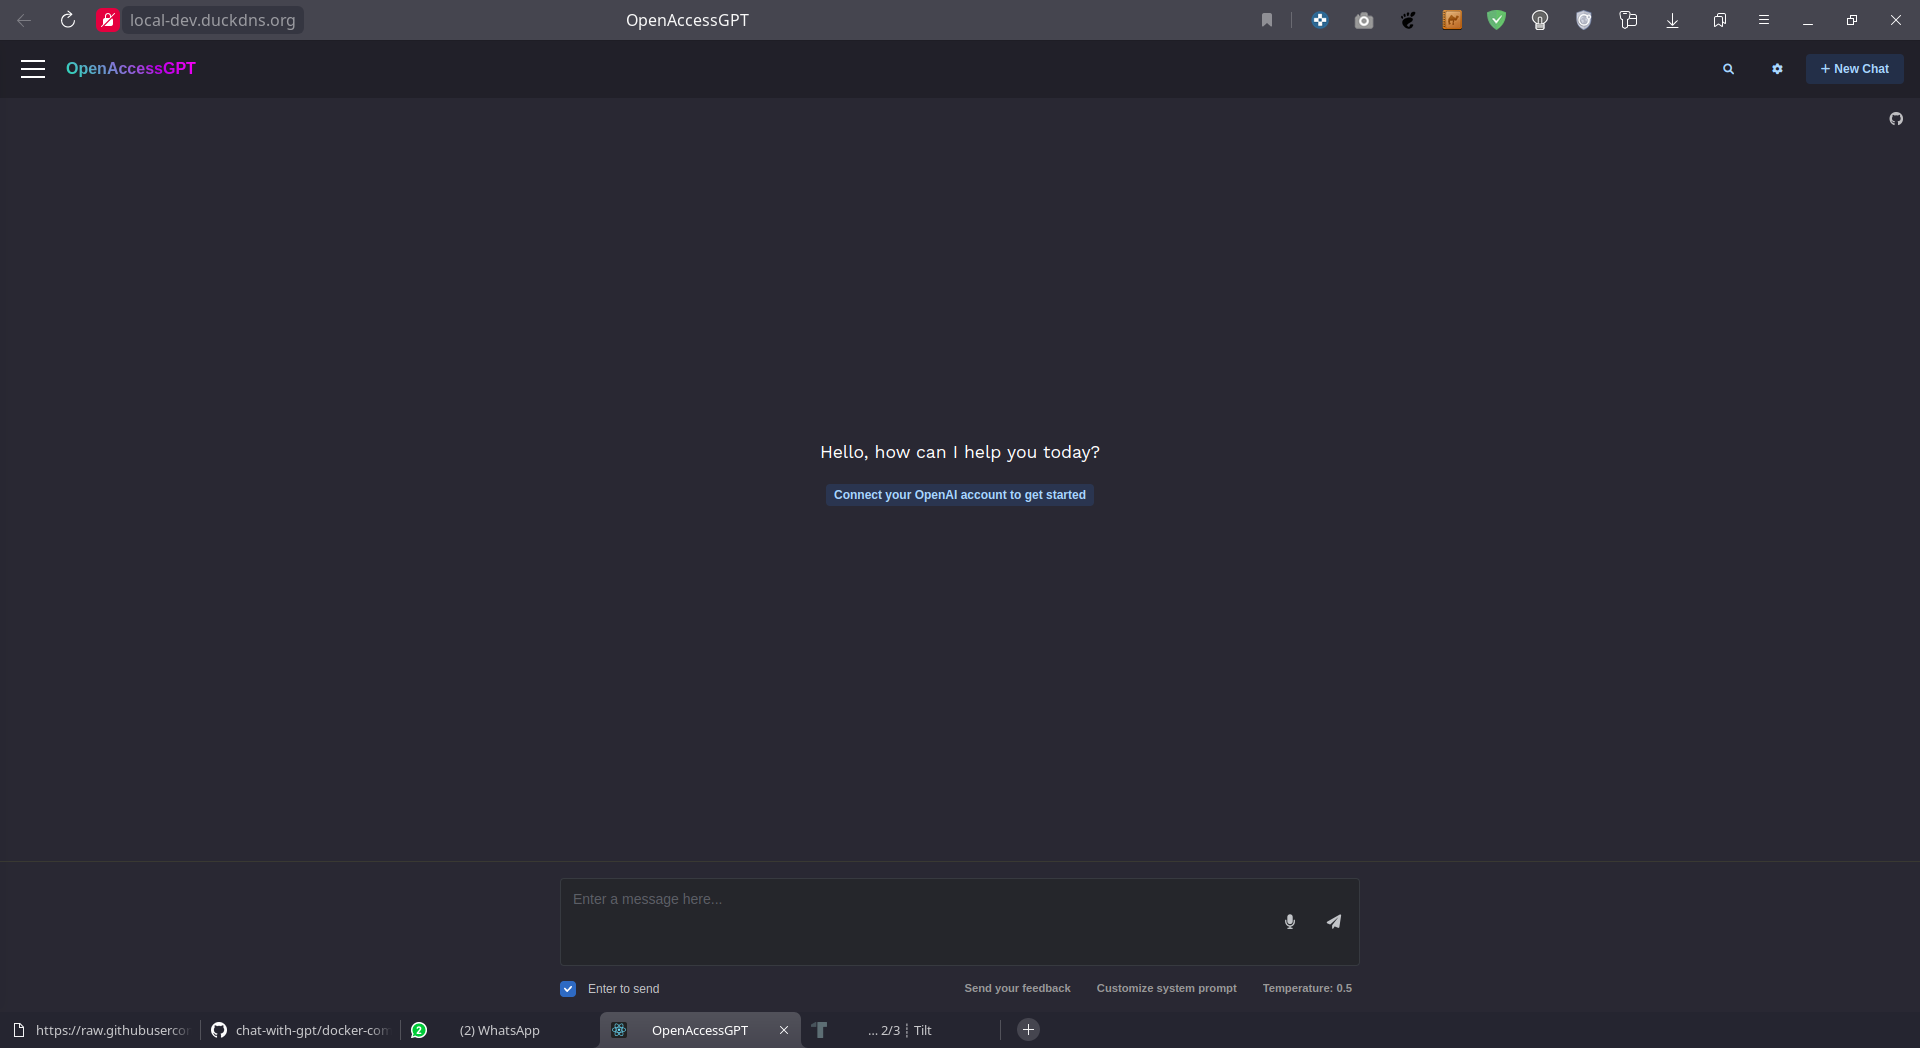Open the browser main menu
Screen dimensions: 1920x1048
[x=1764, y=20]
